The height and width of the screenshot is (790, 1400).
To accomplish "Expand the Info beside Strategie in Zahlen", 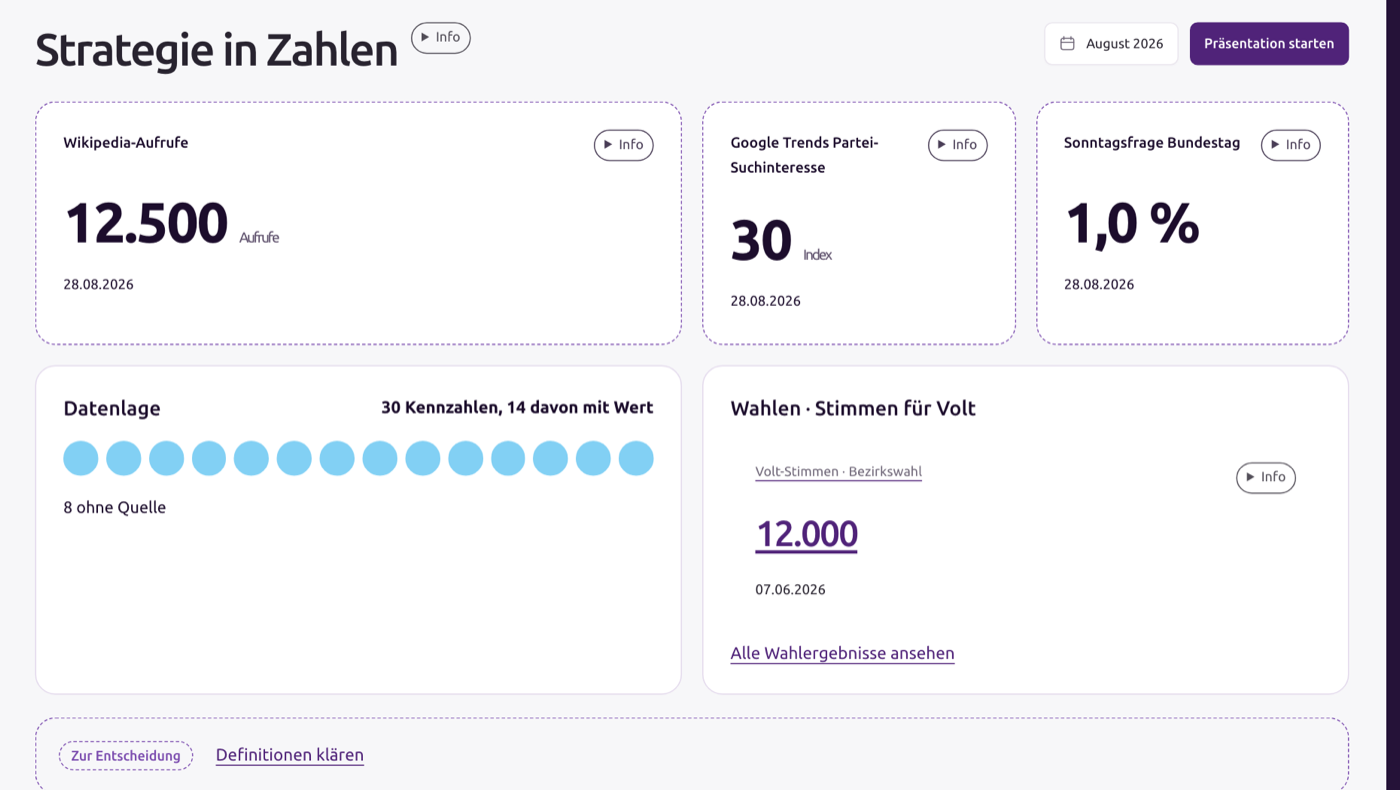I will (441, 38).
